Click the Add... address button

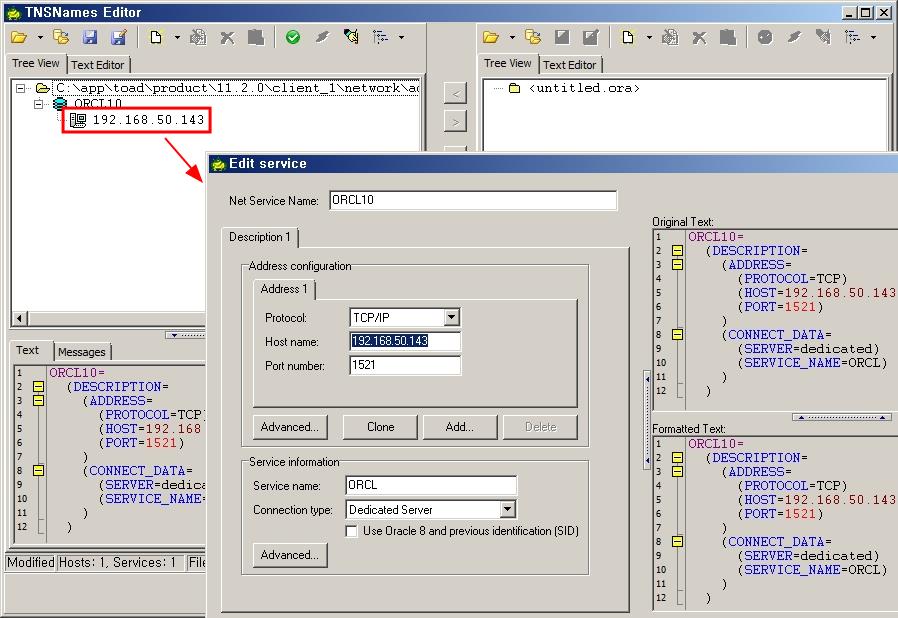pyautogui.click(x=460, y=427)
